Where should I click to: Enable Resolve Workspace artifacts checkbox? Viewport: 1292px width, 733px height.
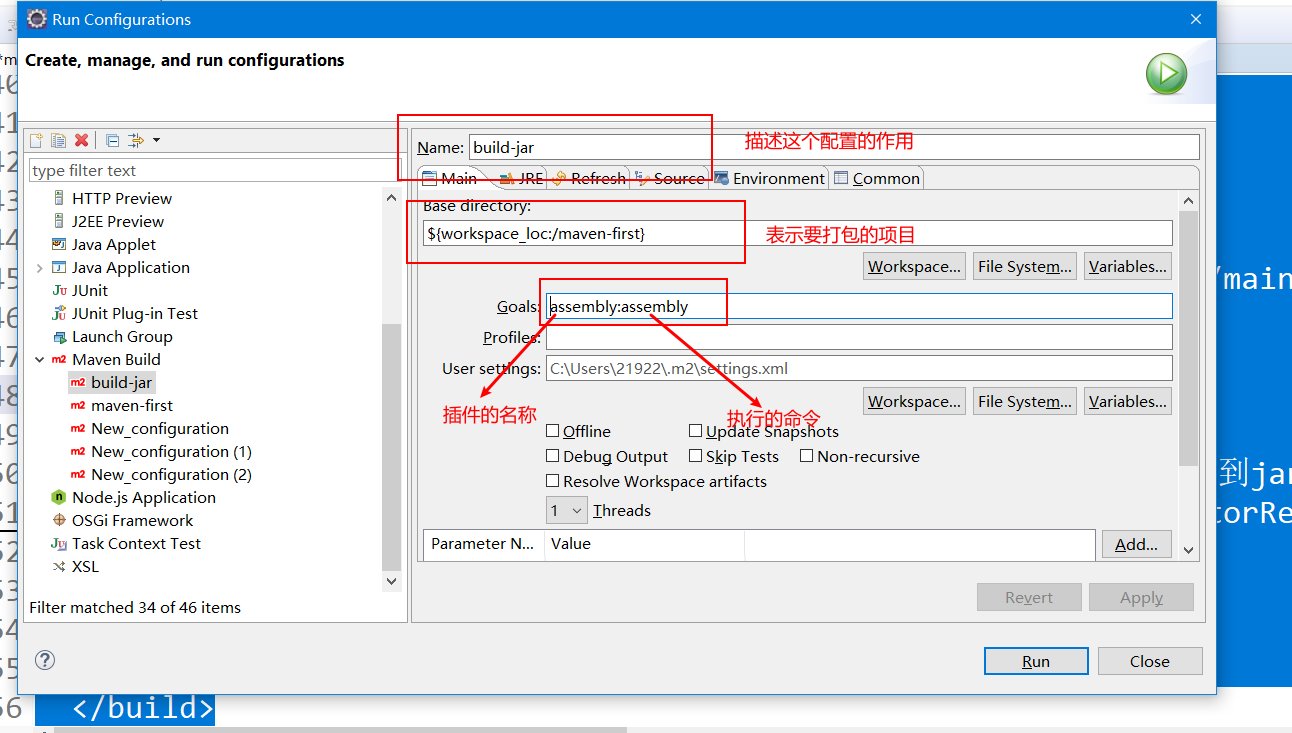[x=553, y=481]
